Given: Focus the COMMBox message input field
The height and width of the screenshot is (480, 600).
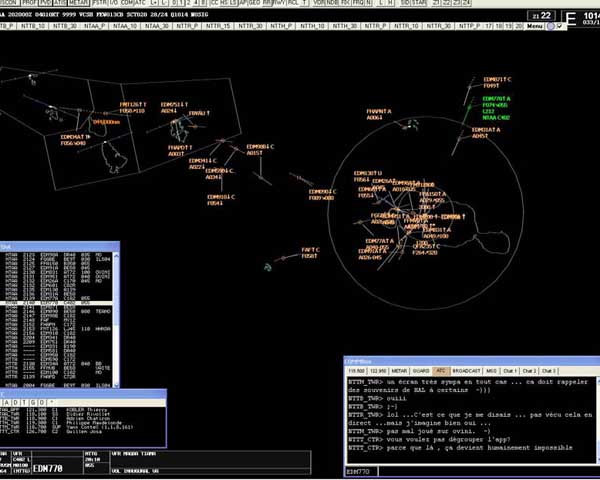Looking at the screenshot, I should click(489, 472).
